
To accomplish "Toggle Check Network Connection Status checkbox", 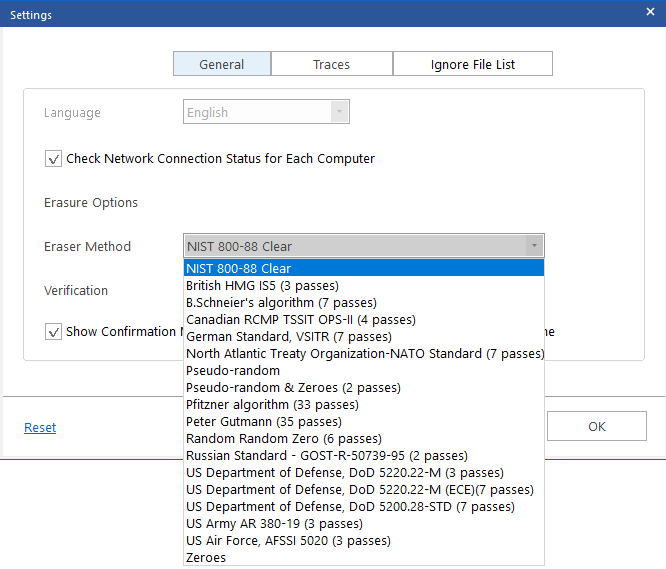I will [54, 159].
